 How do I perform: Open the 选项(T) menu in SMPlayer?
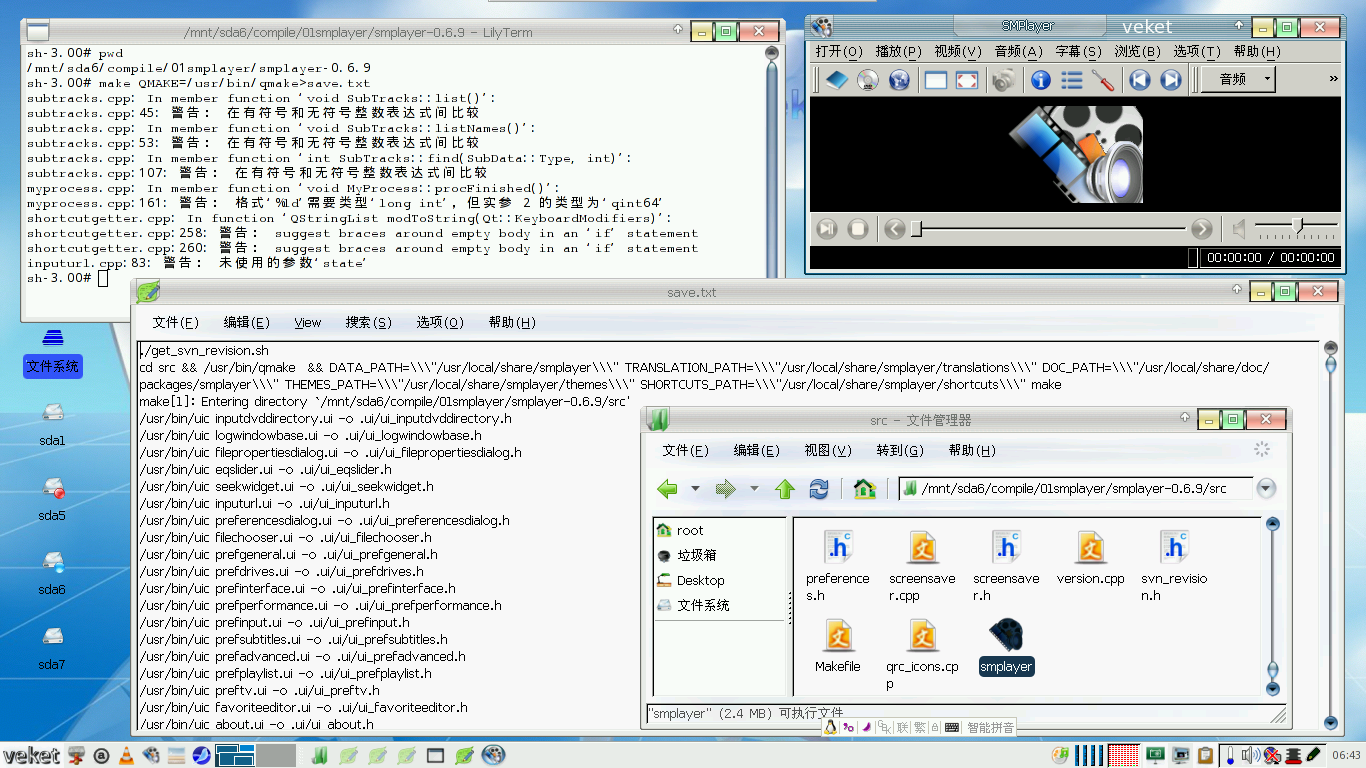[1197, 52]
